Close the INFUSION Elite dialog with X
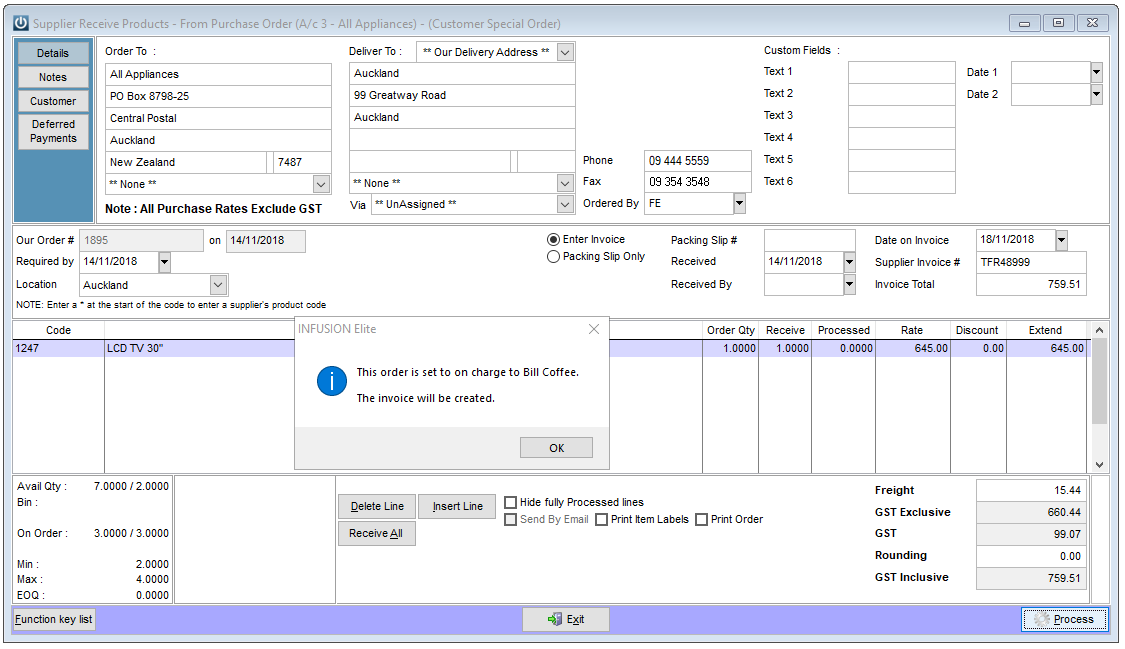The image size is (1125, 649). point(594,329)
